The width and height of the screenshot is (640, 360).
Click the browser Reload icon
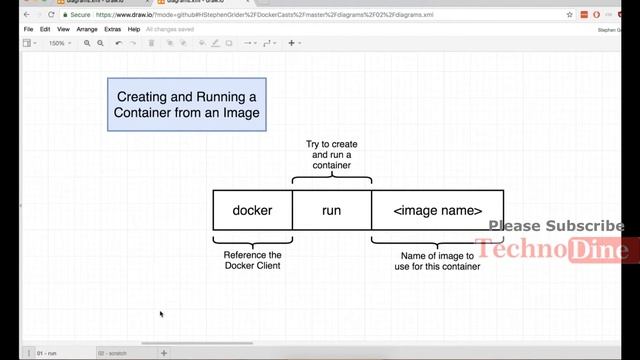click(x=51, y=15)
